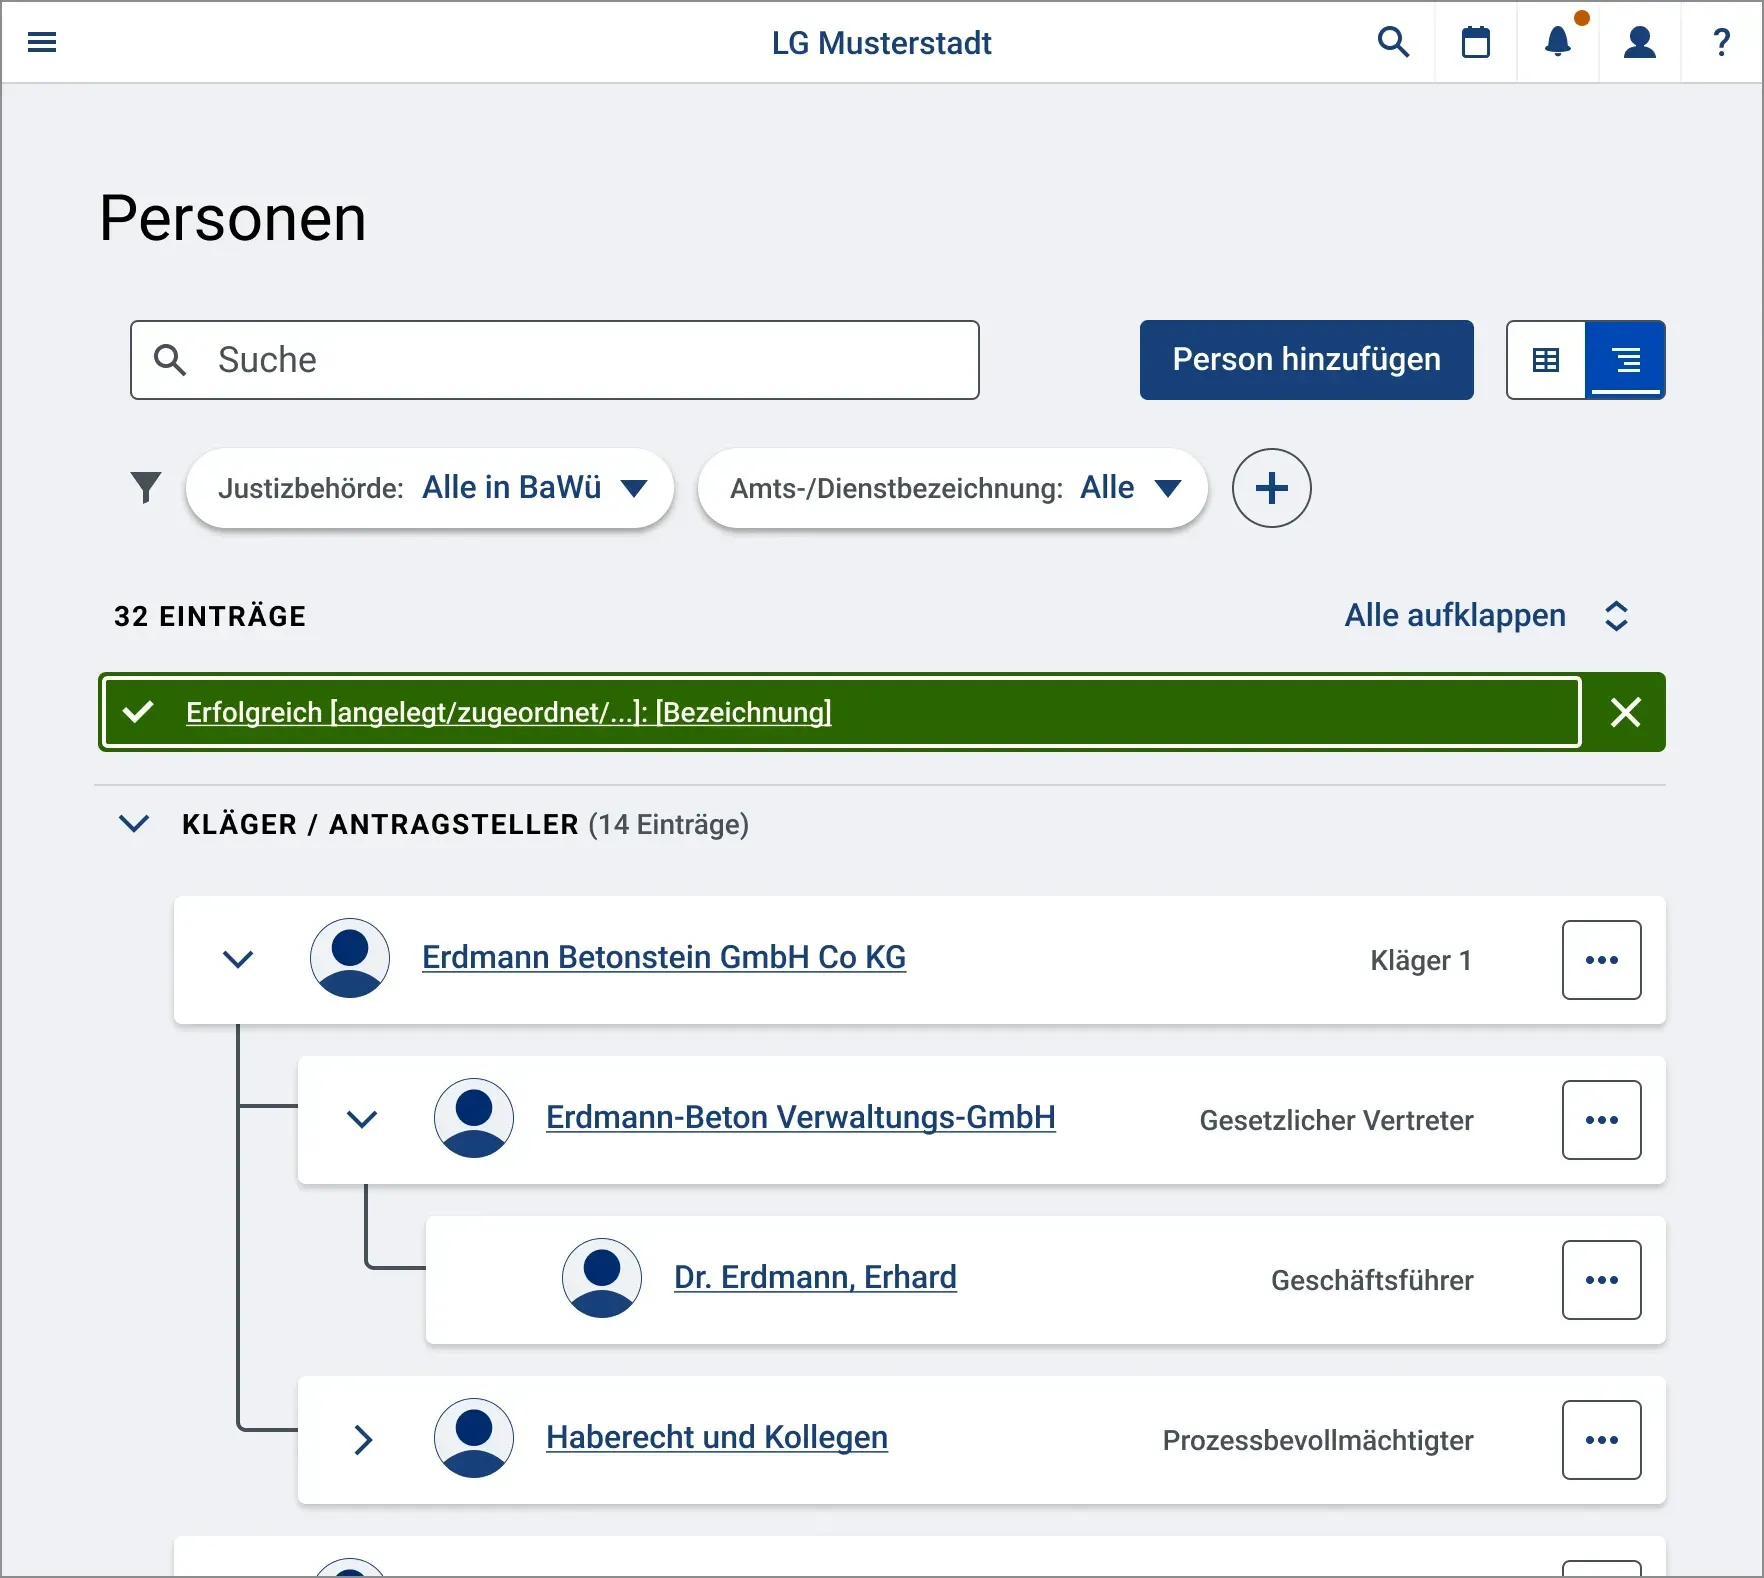Switch to table grid view

click(x=1546, y=360)
